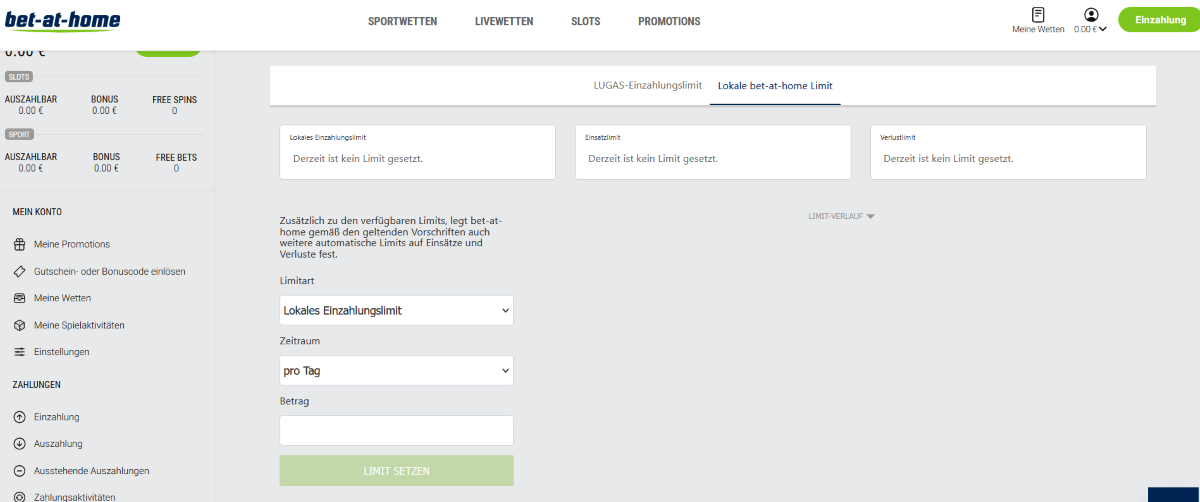
Task: Open sidebar Einzahlung link
Action: 57,417
